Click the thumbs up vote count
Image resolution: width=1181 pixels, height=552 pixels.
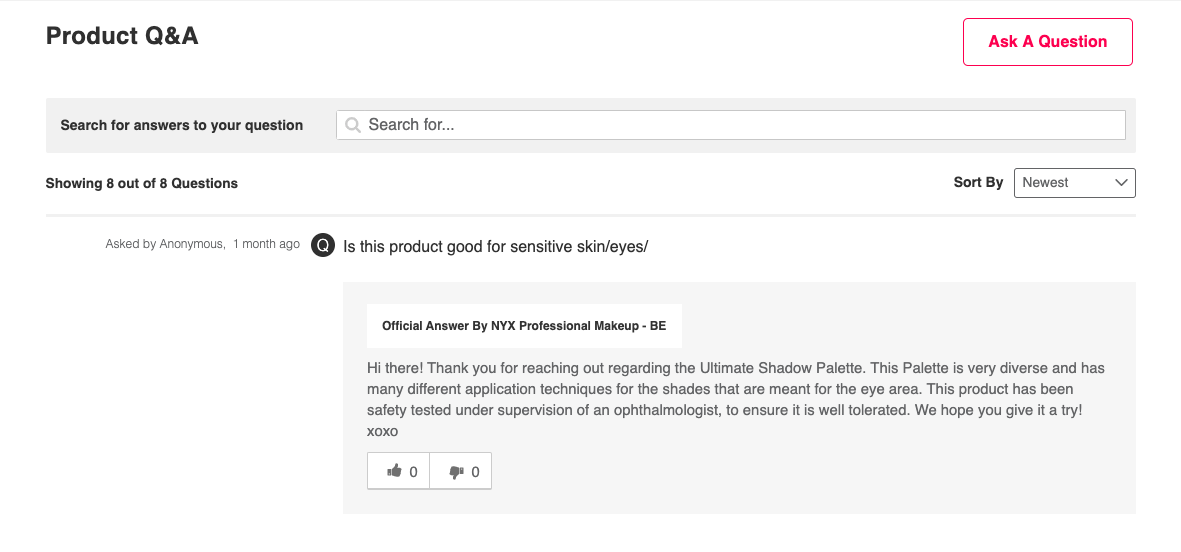point(414,472)
